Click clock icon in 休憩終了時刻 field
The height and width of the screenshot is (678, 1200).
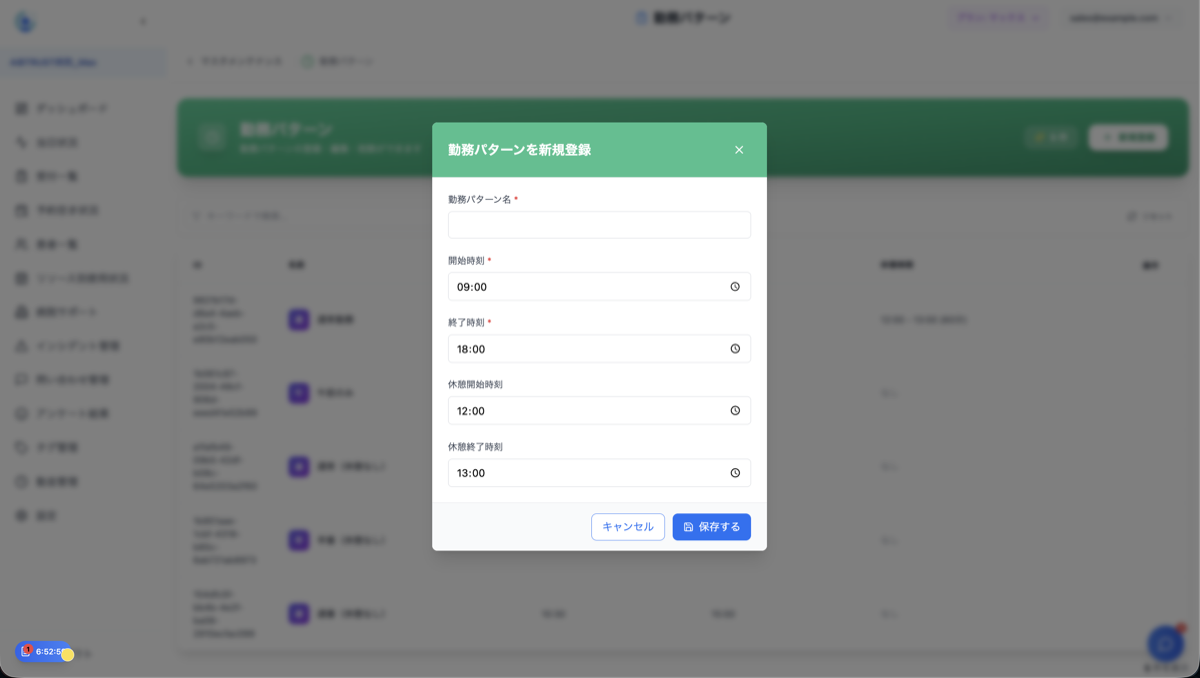tap(735, 473)
